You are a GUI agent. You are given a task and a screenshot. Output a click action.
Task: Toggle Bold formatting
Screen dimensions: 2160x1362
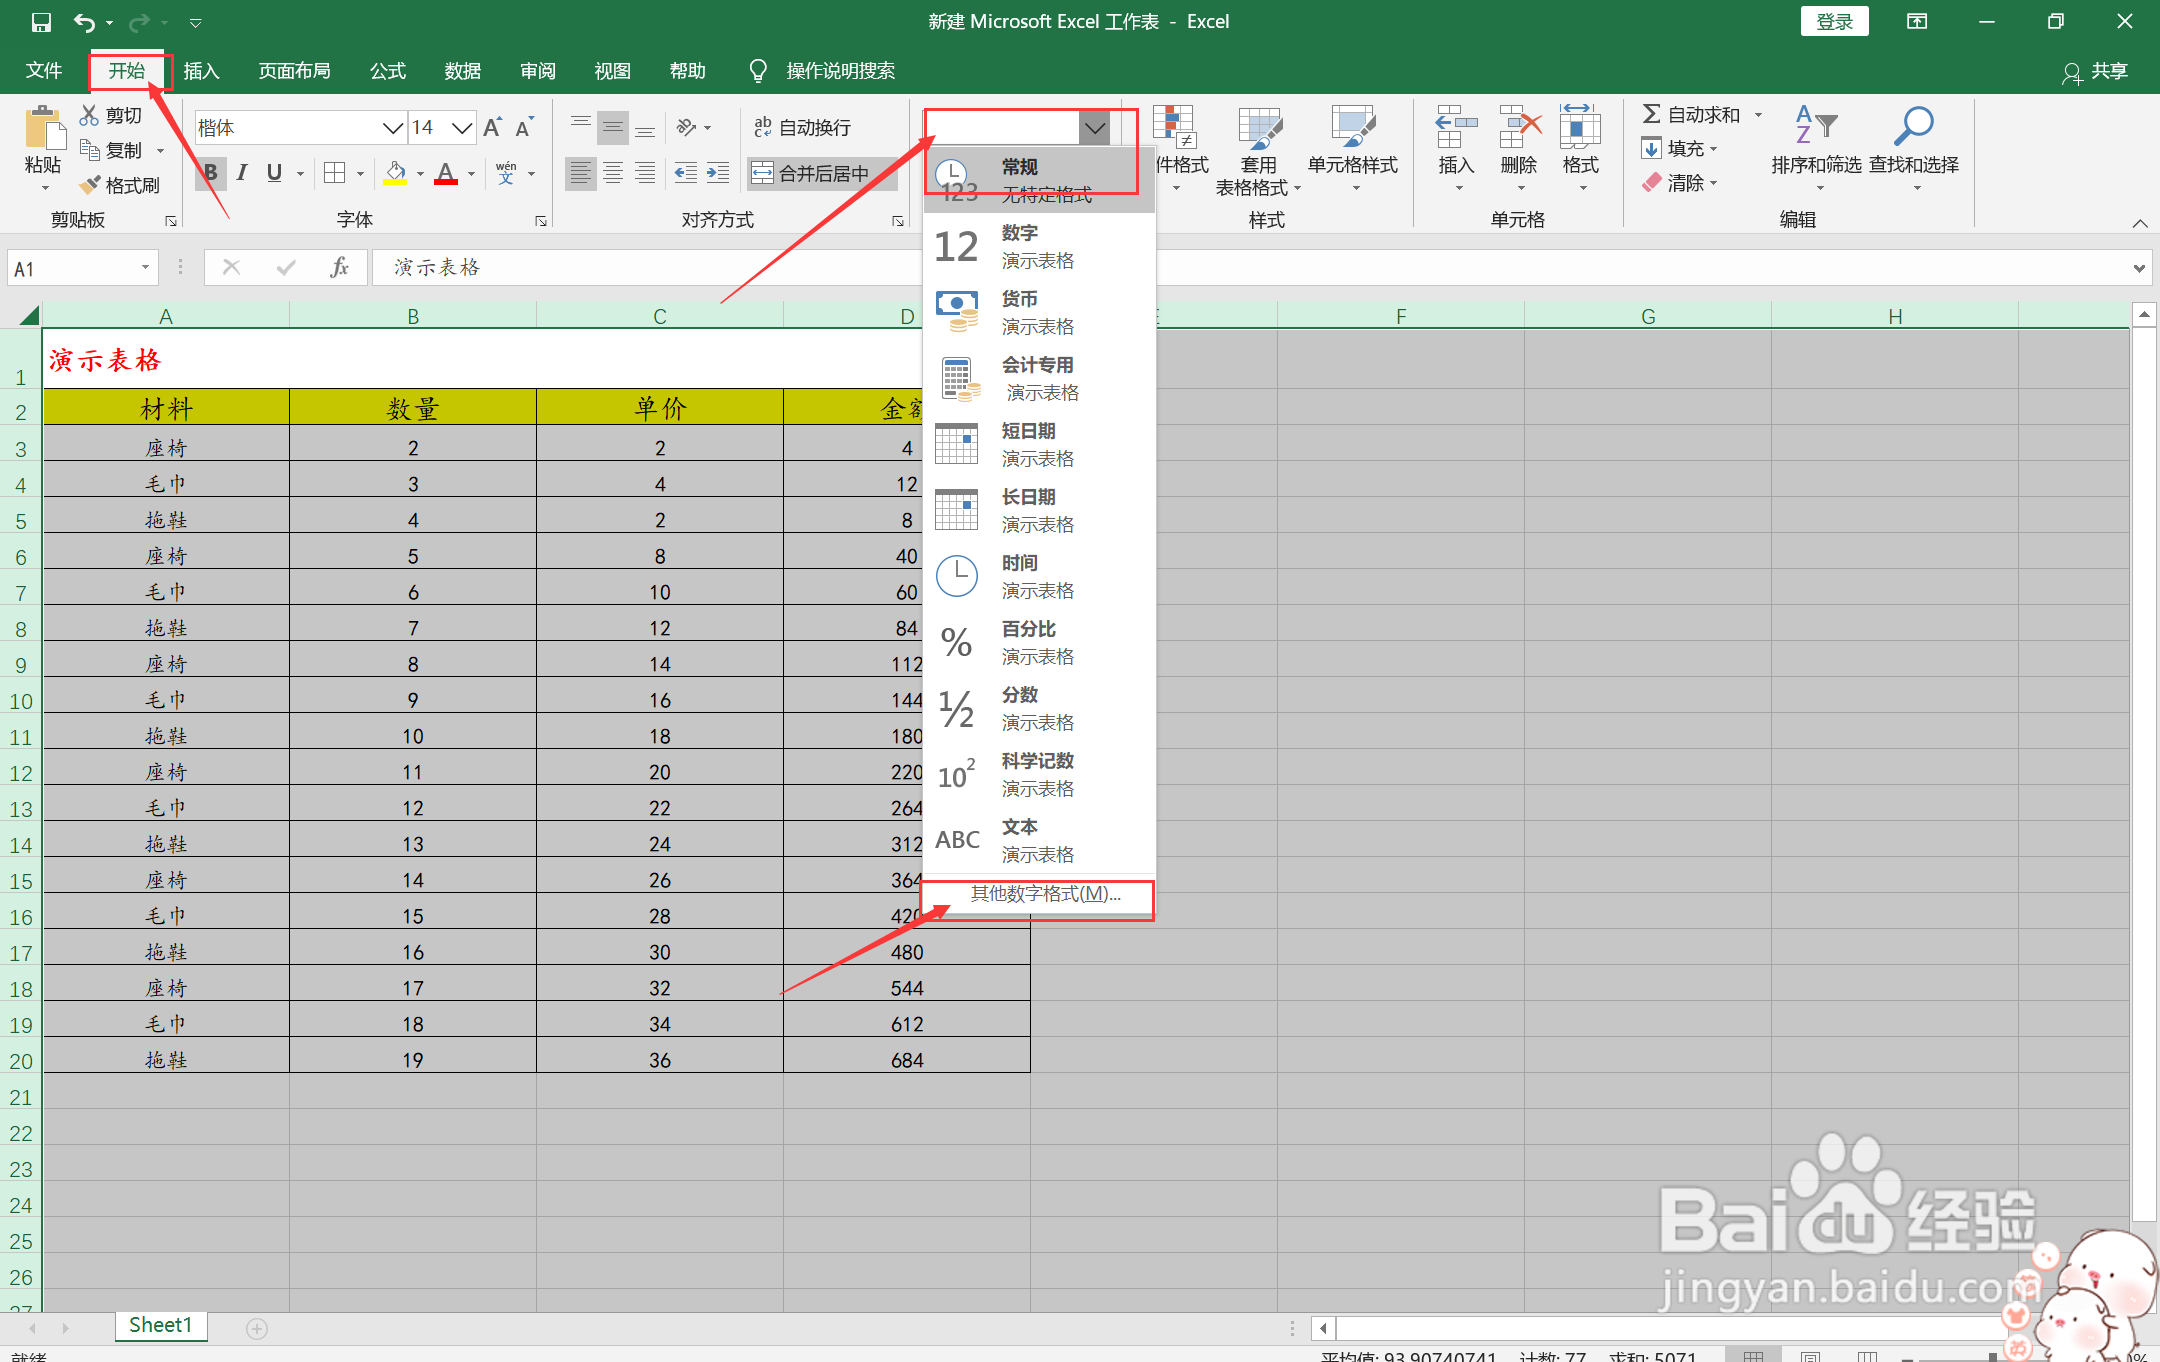tap(211, 173)
